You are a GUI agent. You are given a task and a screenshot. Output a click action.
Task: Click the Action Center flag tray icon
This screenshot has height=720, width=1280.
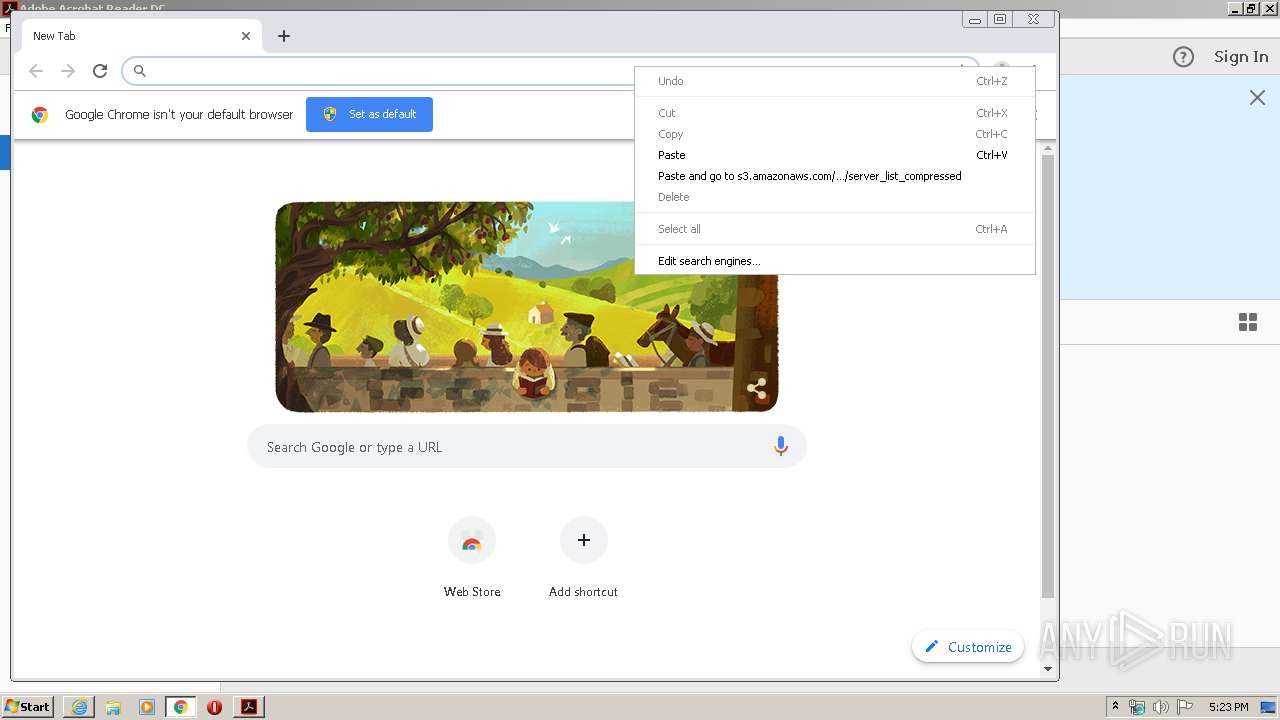pyautogui.click(x=1185, y=707)
